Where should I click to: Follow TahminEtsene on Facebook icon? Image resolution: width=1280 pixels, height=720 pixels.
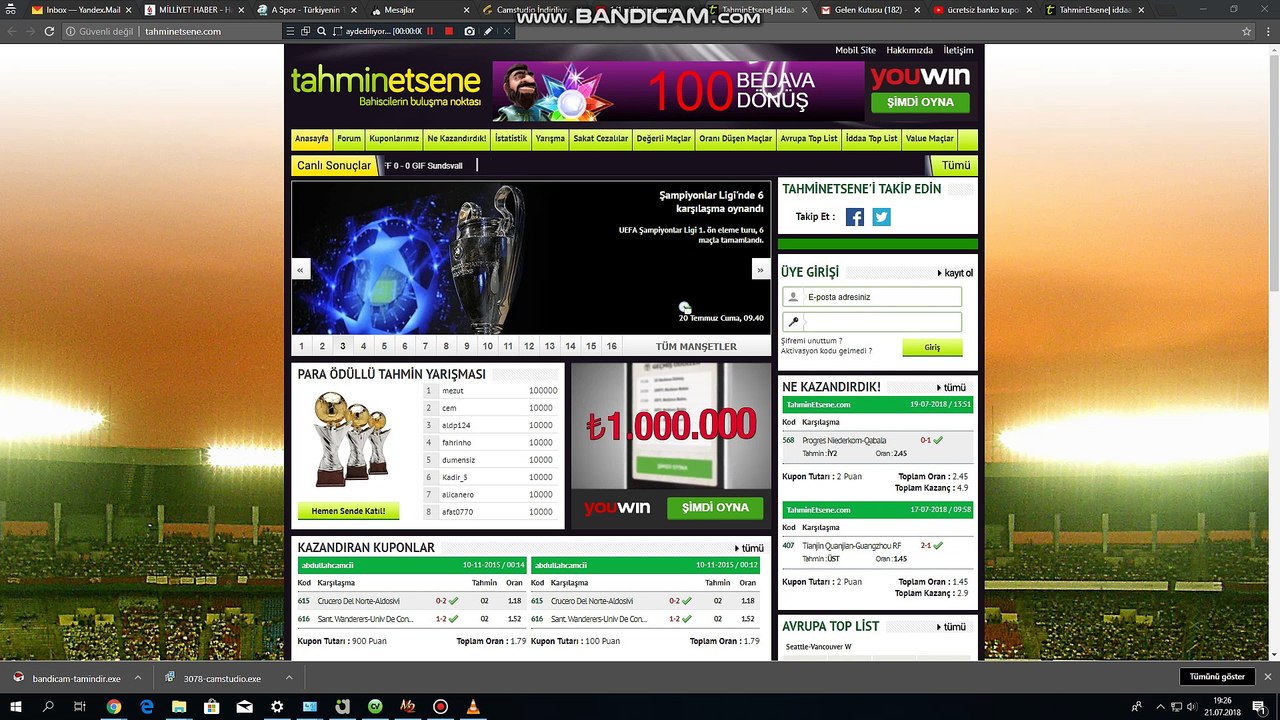click(x=855, y=217)
